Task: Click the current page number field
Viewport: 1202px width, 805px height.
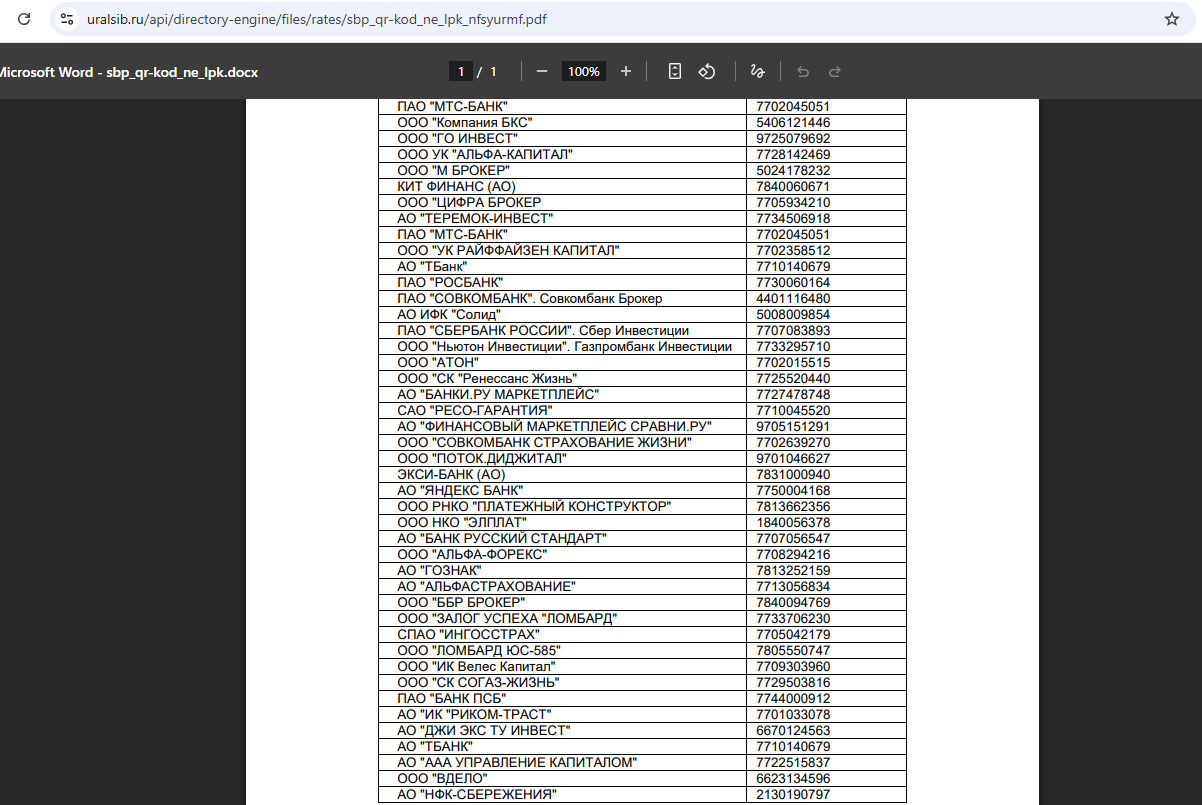Action: (x=461, y=71)
